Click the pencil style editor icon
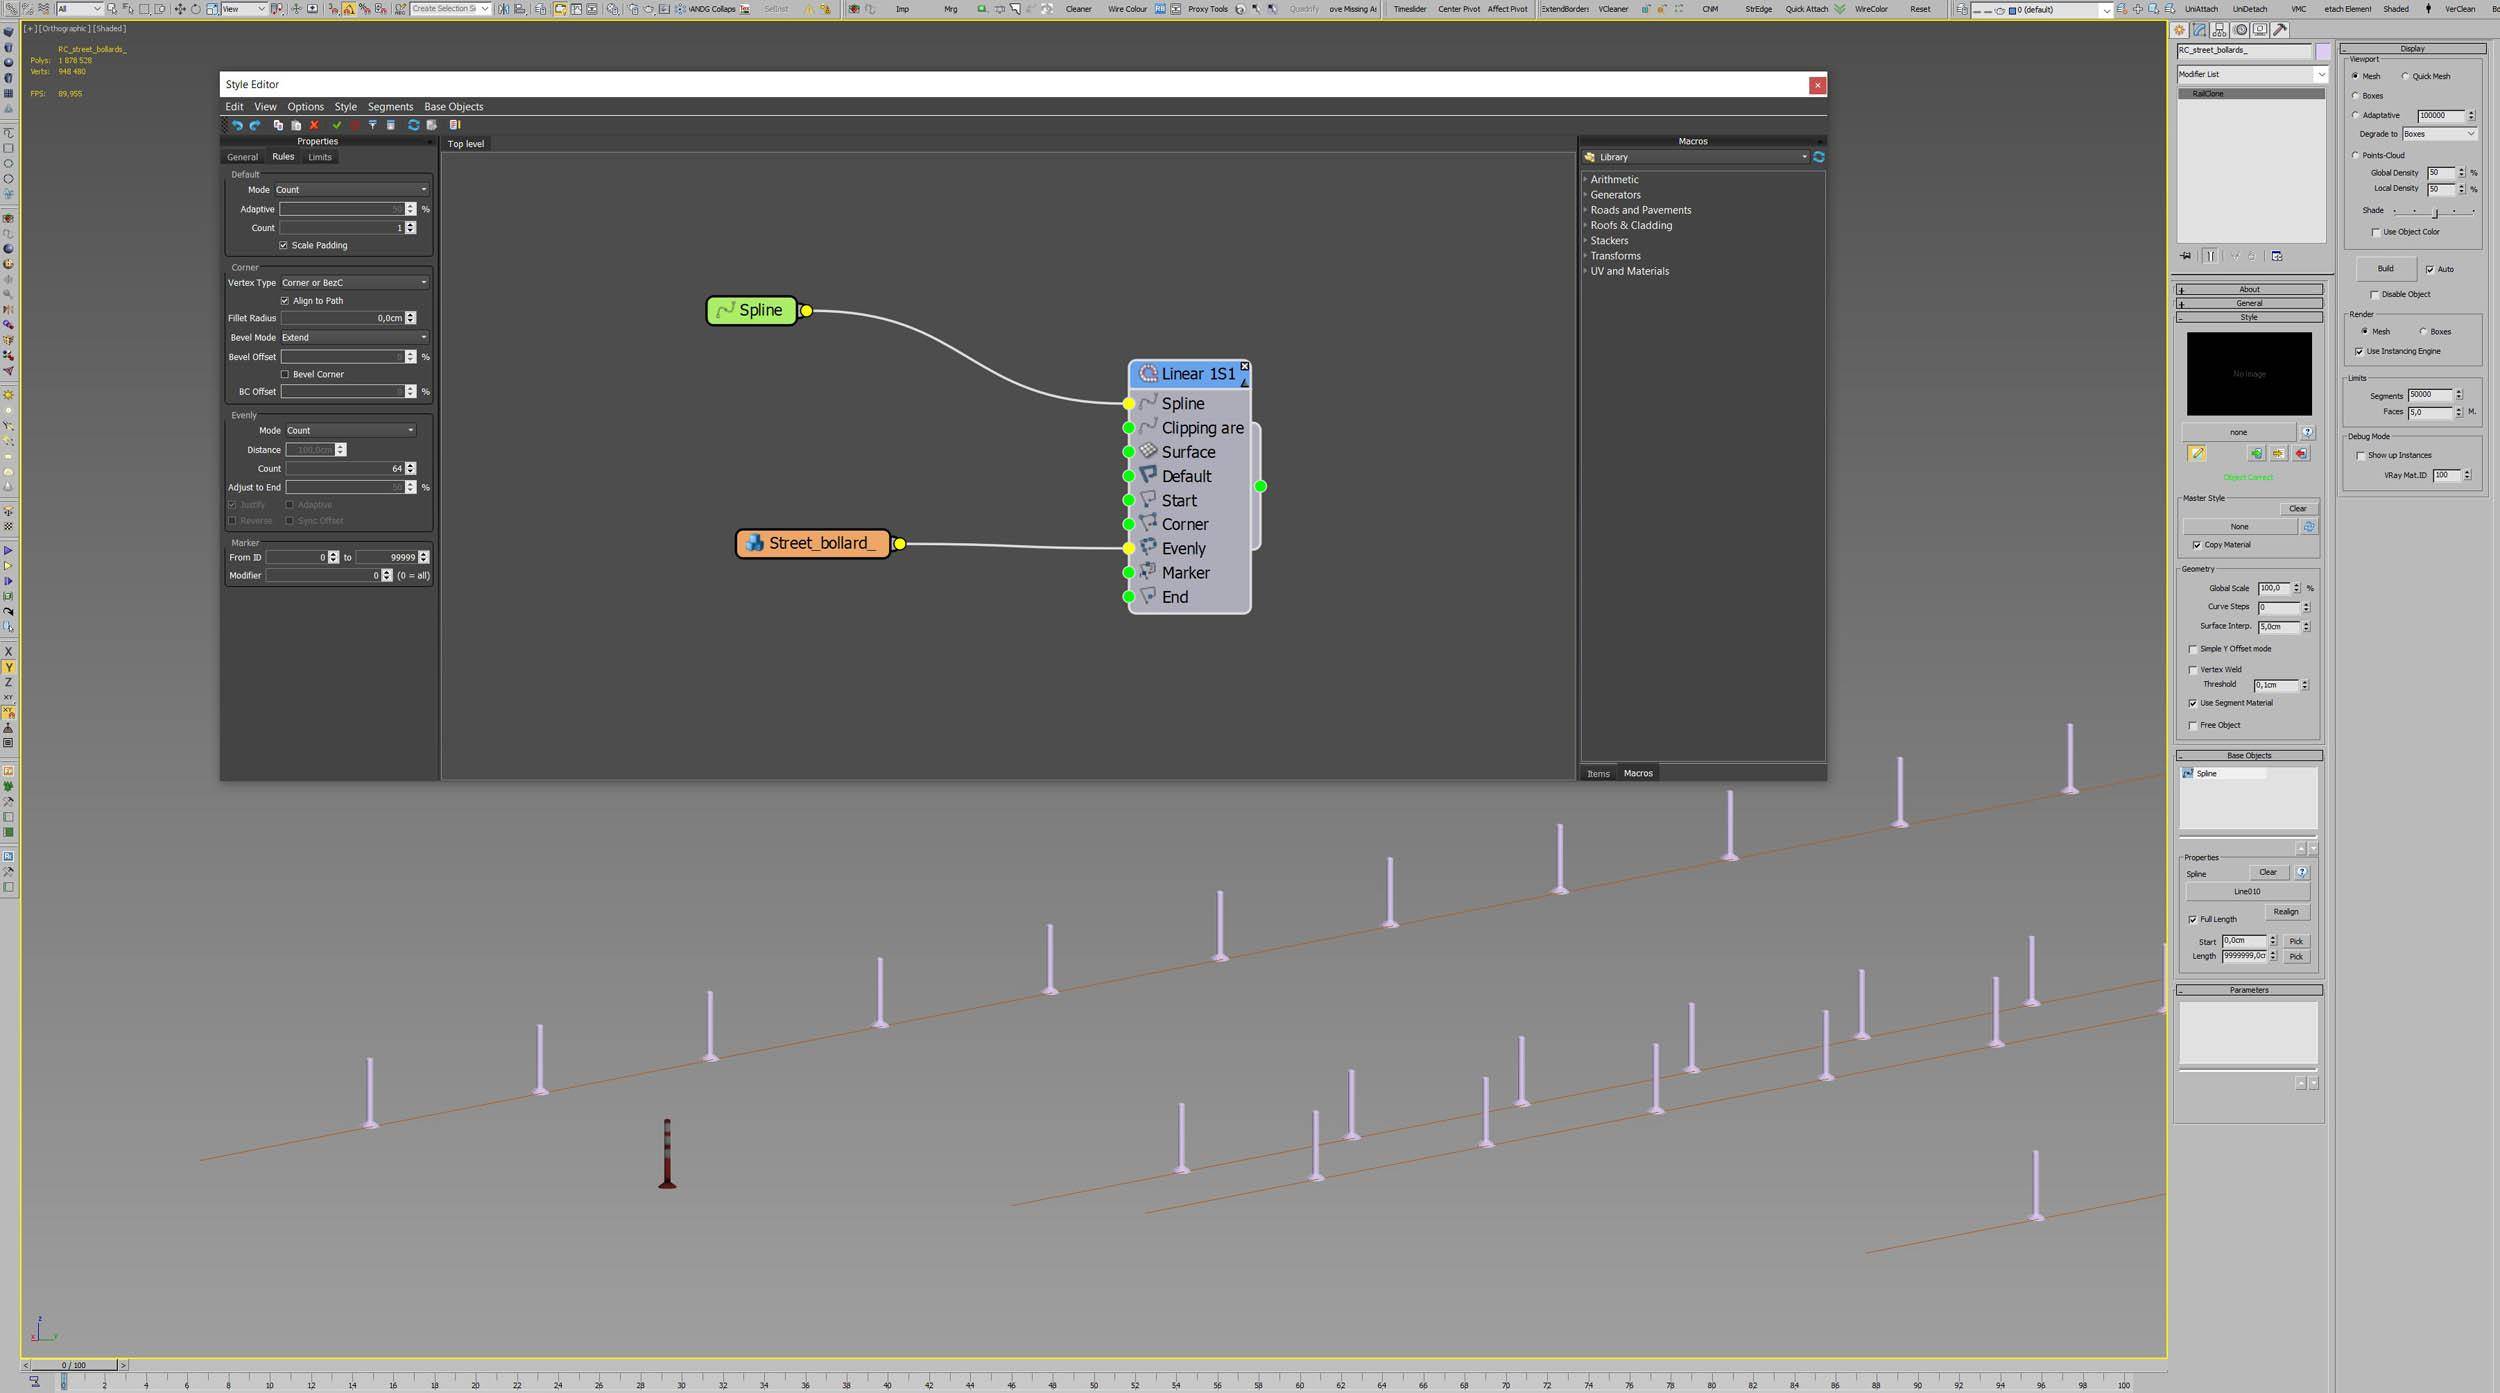 click(2196, 454)
